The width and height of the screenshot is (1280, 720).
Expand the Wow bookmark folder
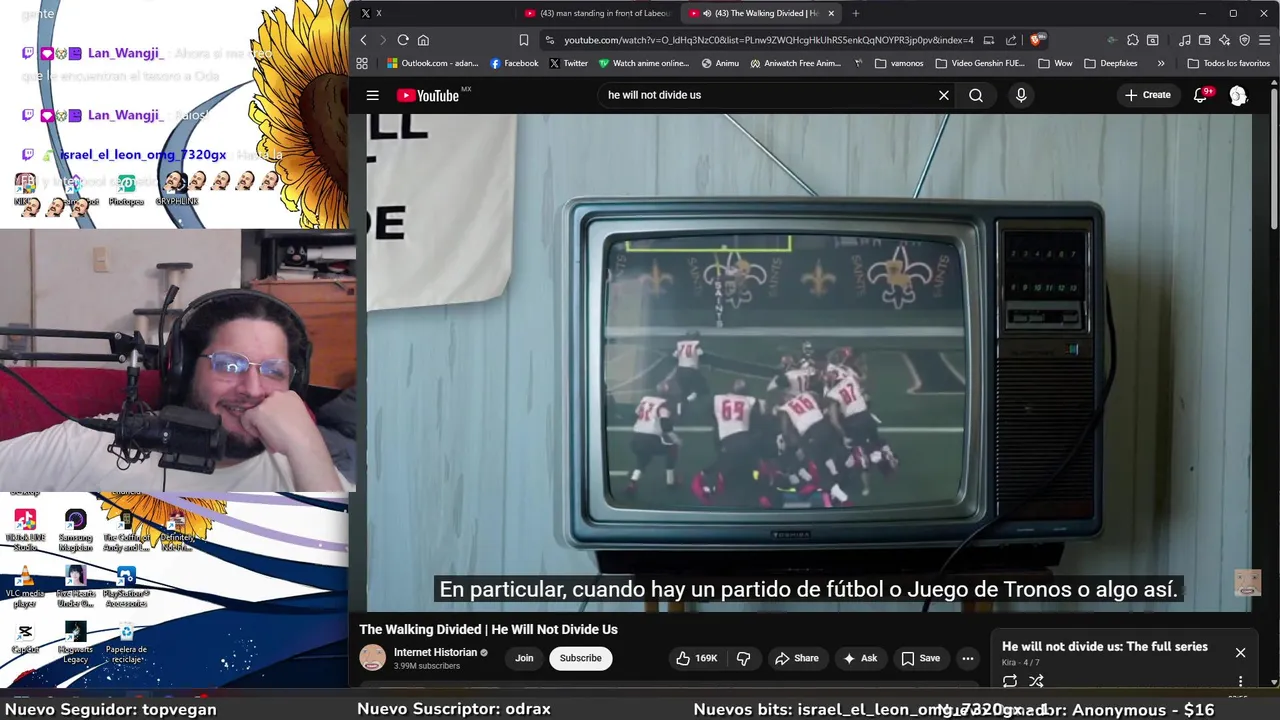[1055, 63]
